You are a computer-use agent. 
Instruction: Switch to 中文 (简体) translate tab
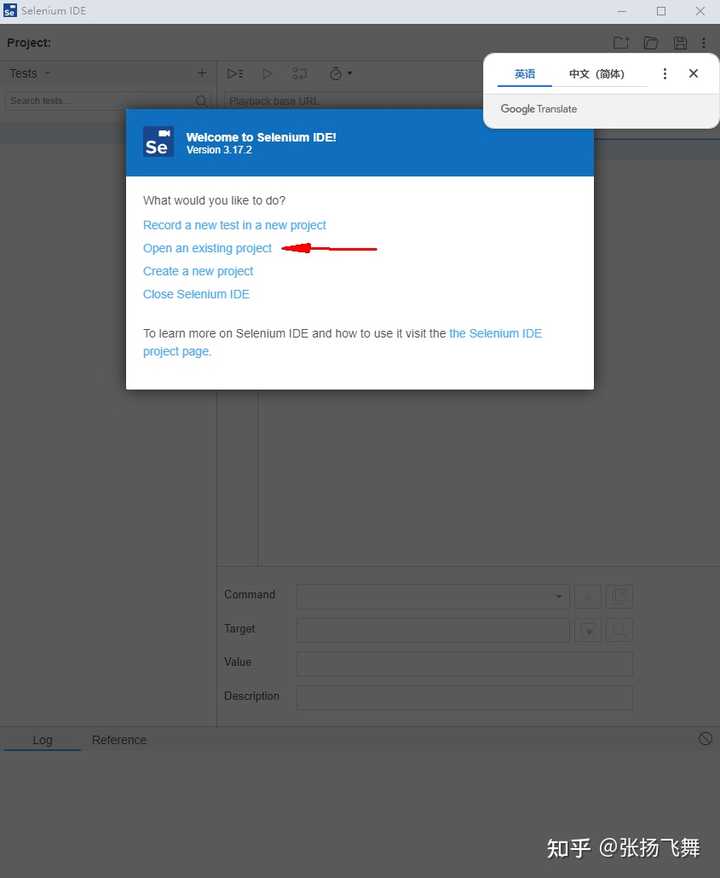point(596,74)
